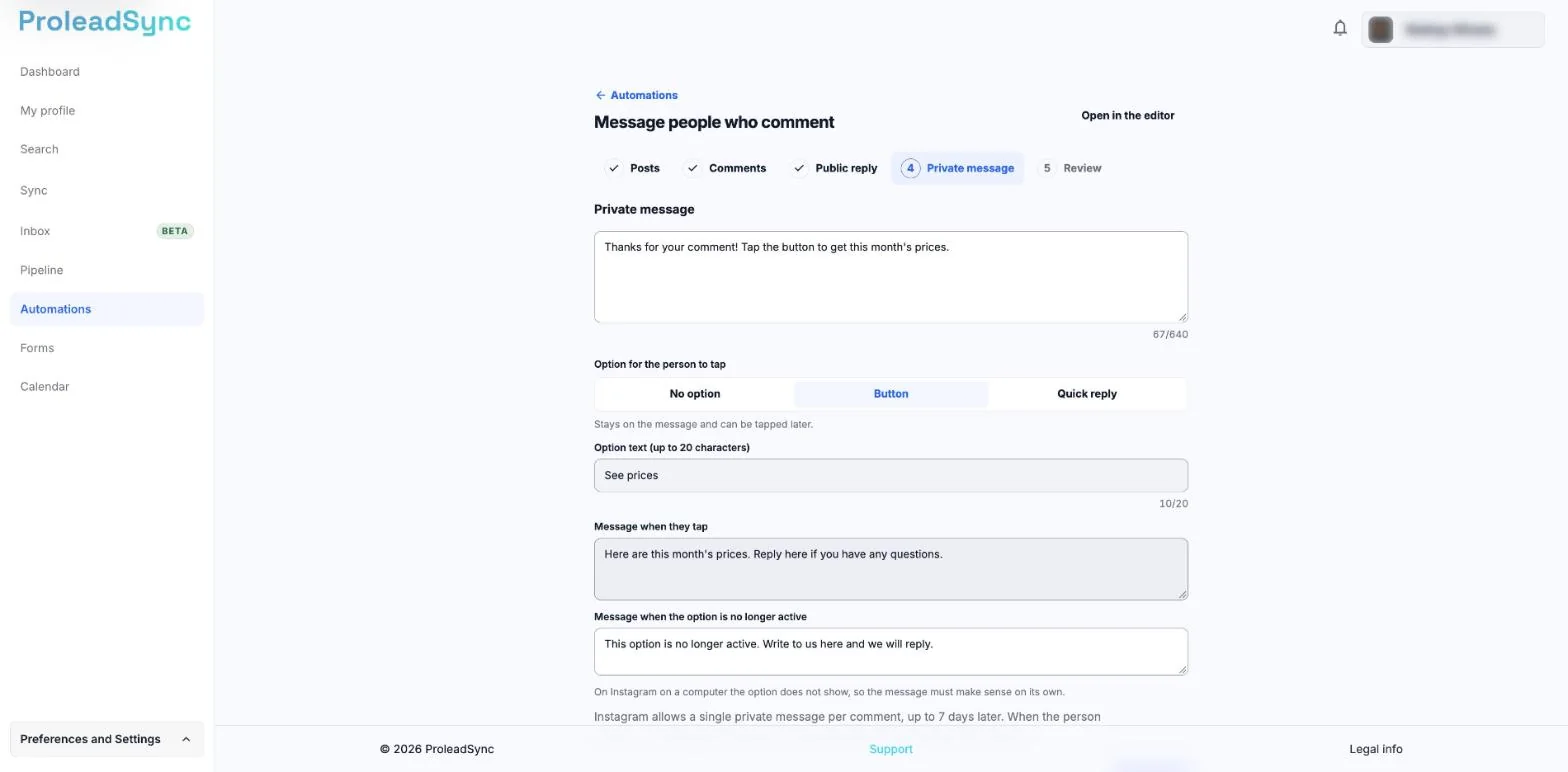Click the BETA badge next to Inbox

click(175, 231)
